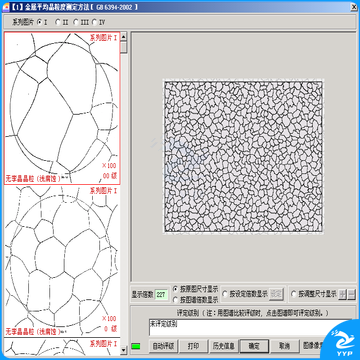Click the 打印 print button
360x360 pixels.
point(193,346)
